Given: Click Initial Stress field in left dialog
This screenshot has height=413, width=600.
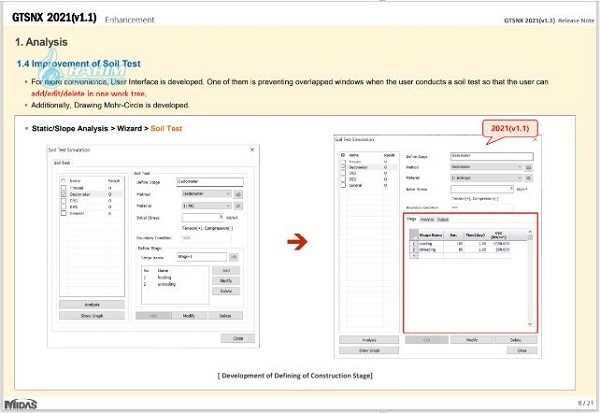Looking at the screenshot, I should point(203,217).
